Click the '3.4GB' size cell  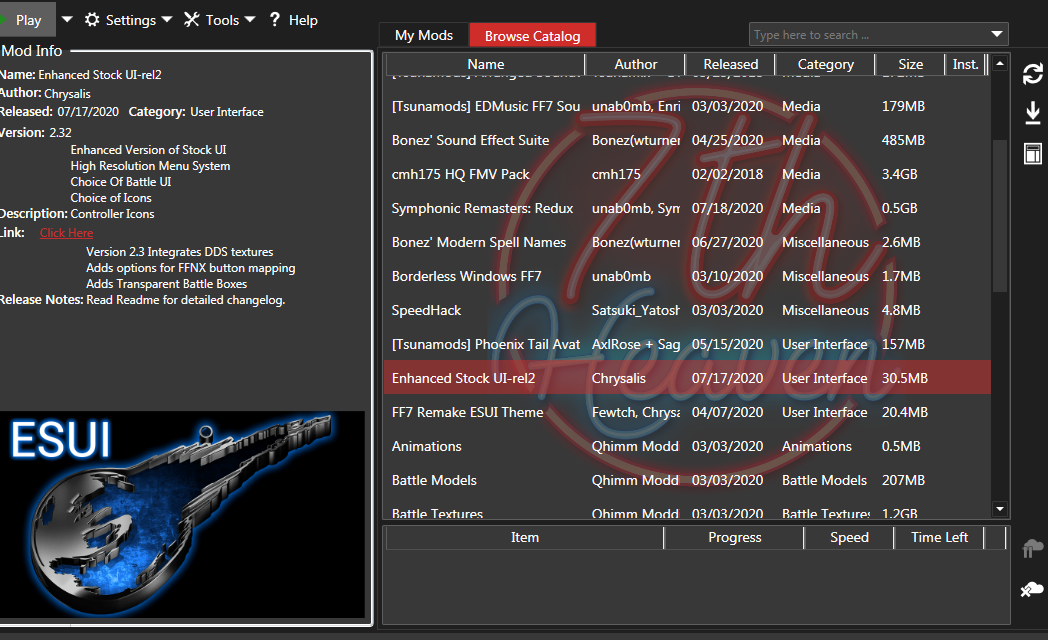click(x=900, y=174)
